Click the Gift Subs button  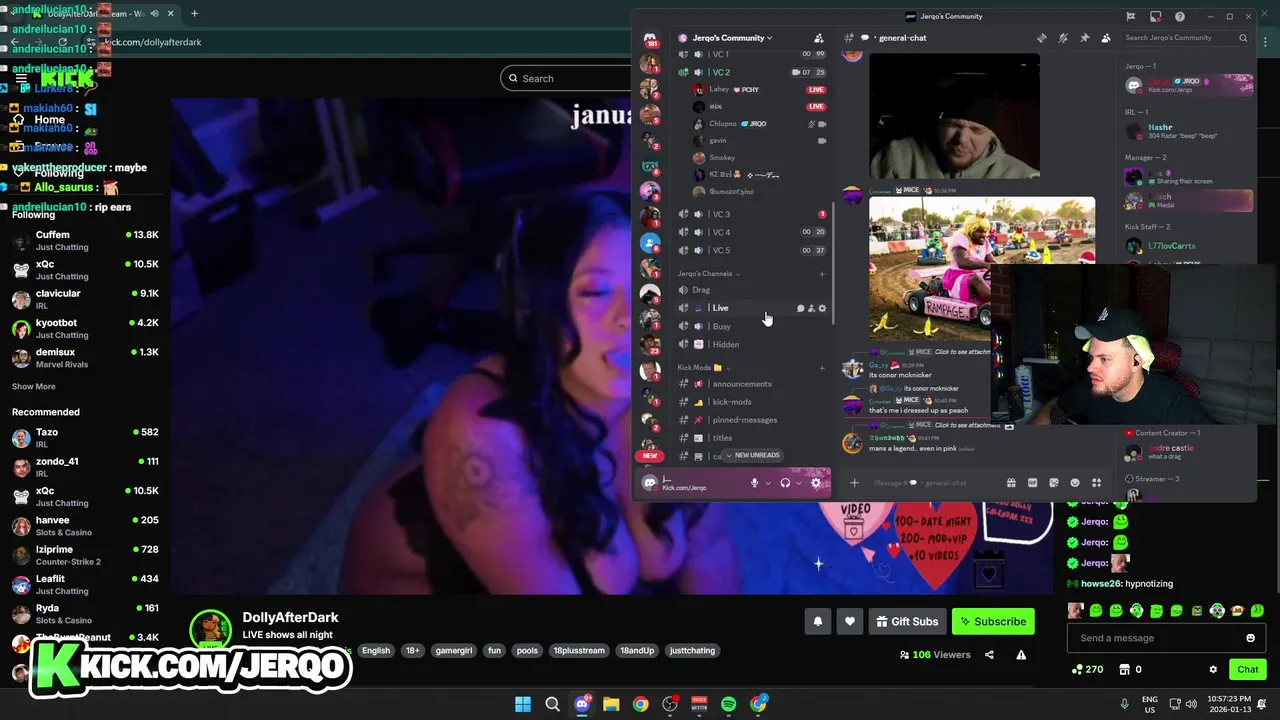point(907,621)
